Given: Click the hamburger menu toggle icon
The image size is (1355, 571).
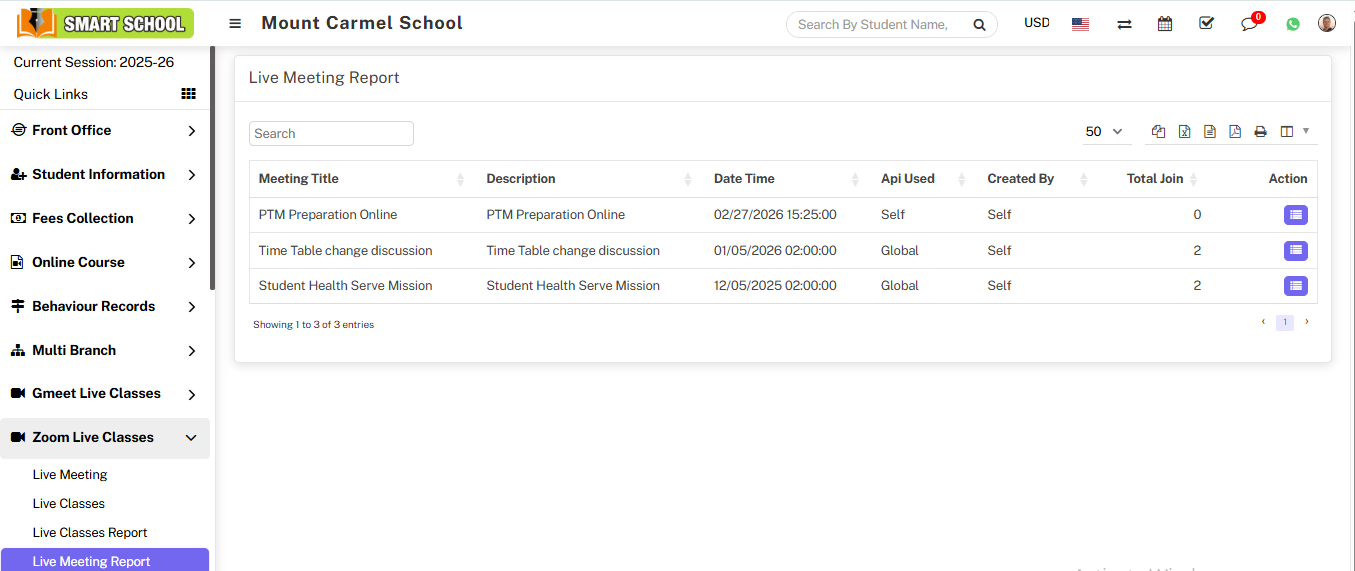Looking at the screenshot, I should pos(235,24).
